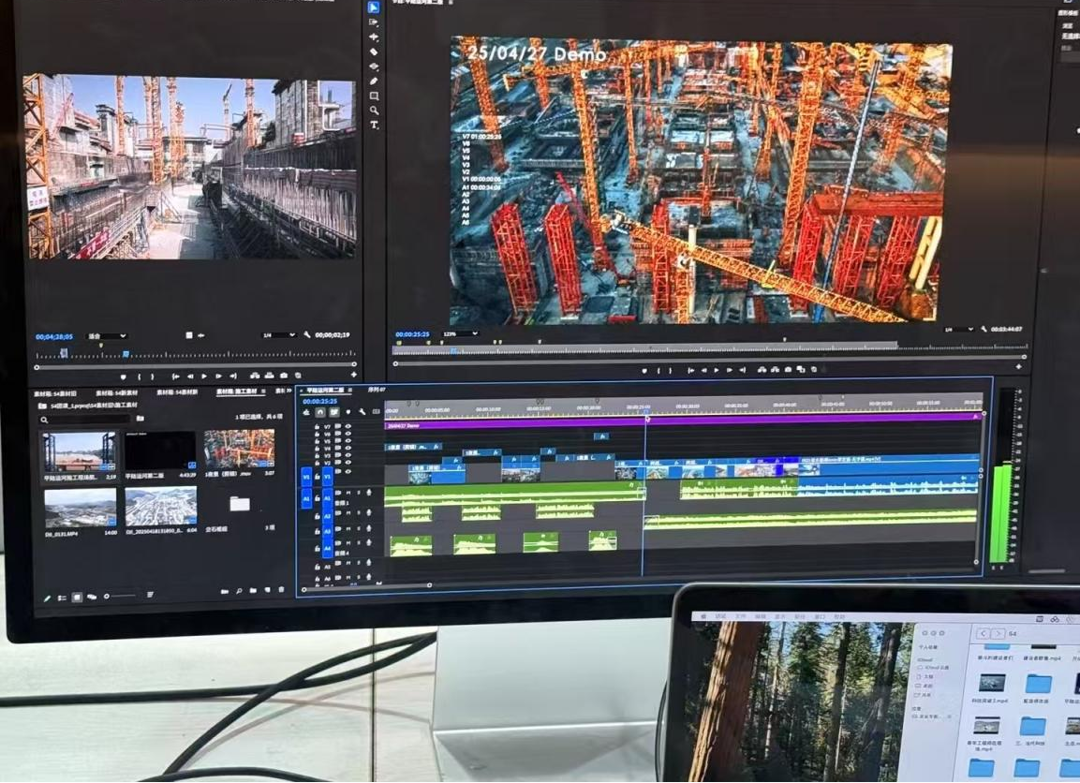Screen dimensions: 1080x783
Task: Click Play in the Source monitor
Action: [x=204, y=376]
